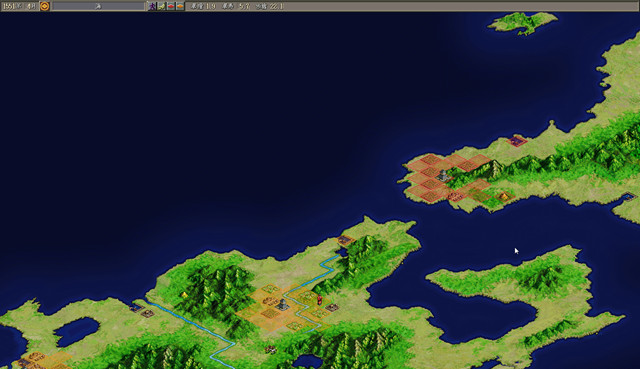Image resolution: width=640 pixels, height=369 pixels.
Task: Click the harbor tile at far right coast
Action: pos(627,197)
